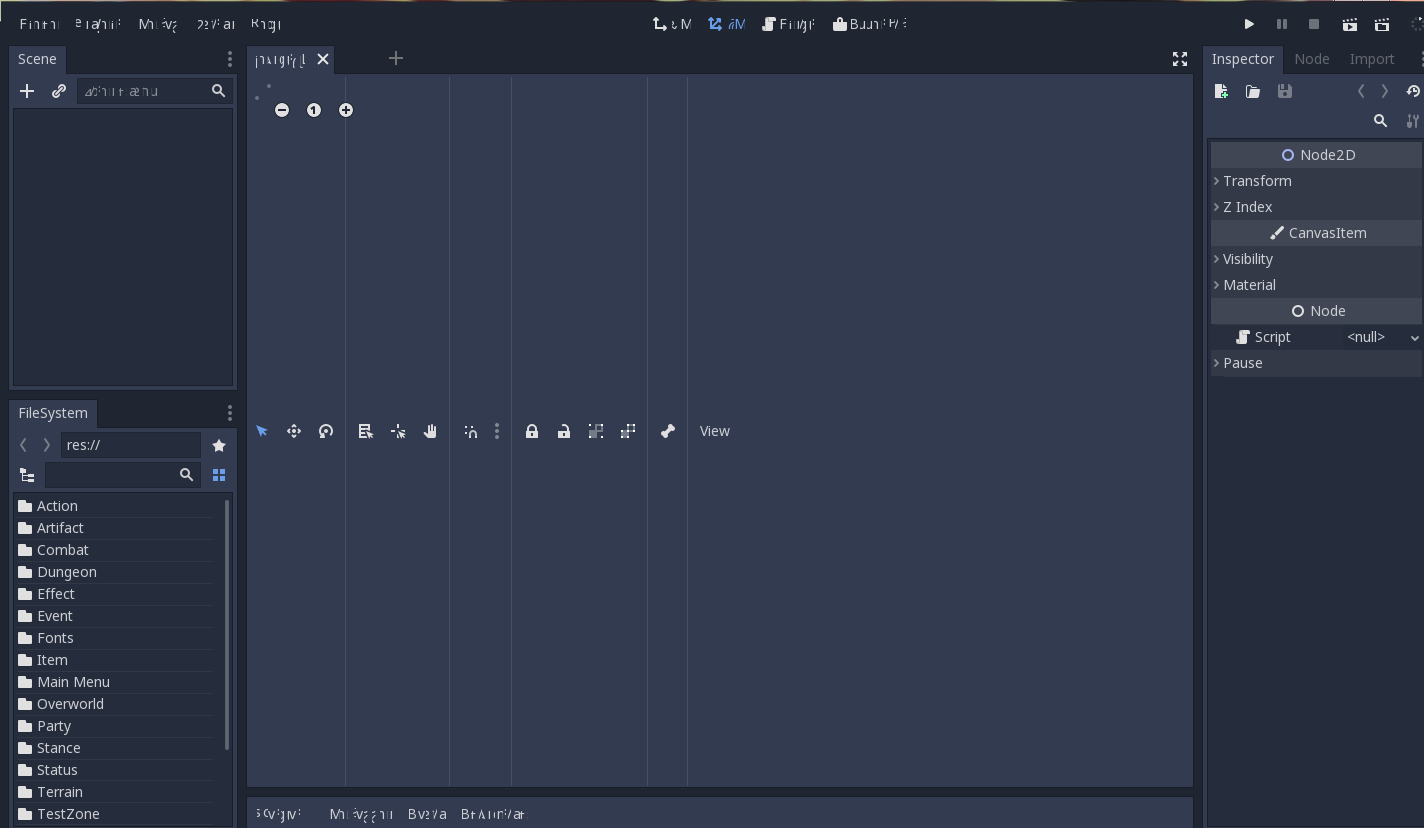Image resolution: width=1424 pixels, height=828 pixels.
Task: Show list of selectable nodes tool
Action: [x=366, y=431]
